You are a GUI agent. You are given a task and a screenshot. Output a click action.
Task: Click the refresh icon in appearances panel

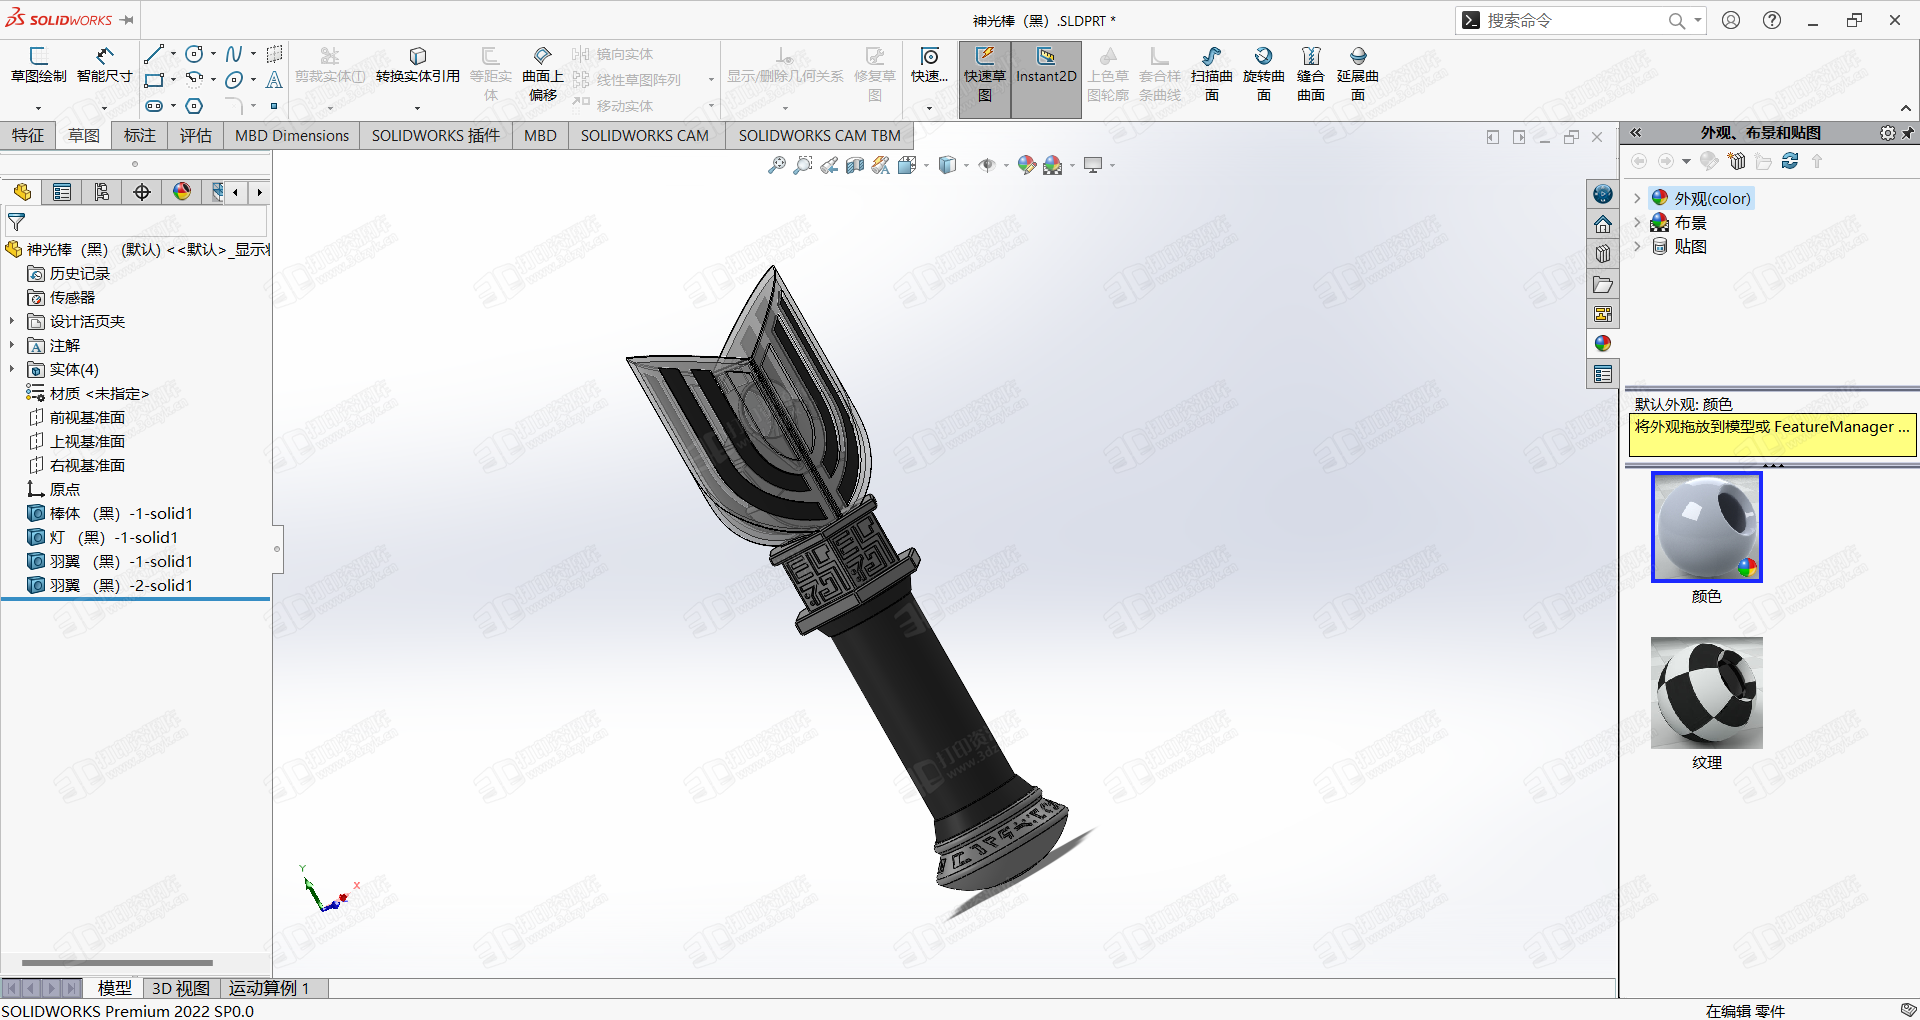(x=1790, y=161)
